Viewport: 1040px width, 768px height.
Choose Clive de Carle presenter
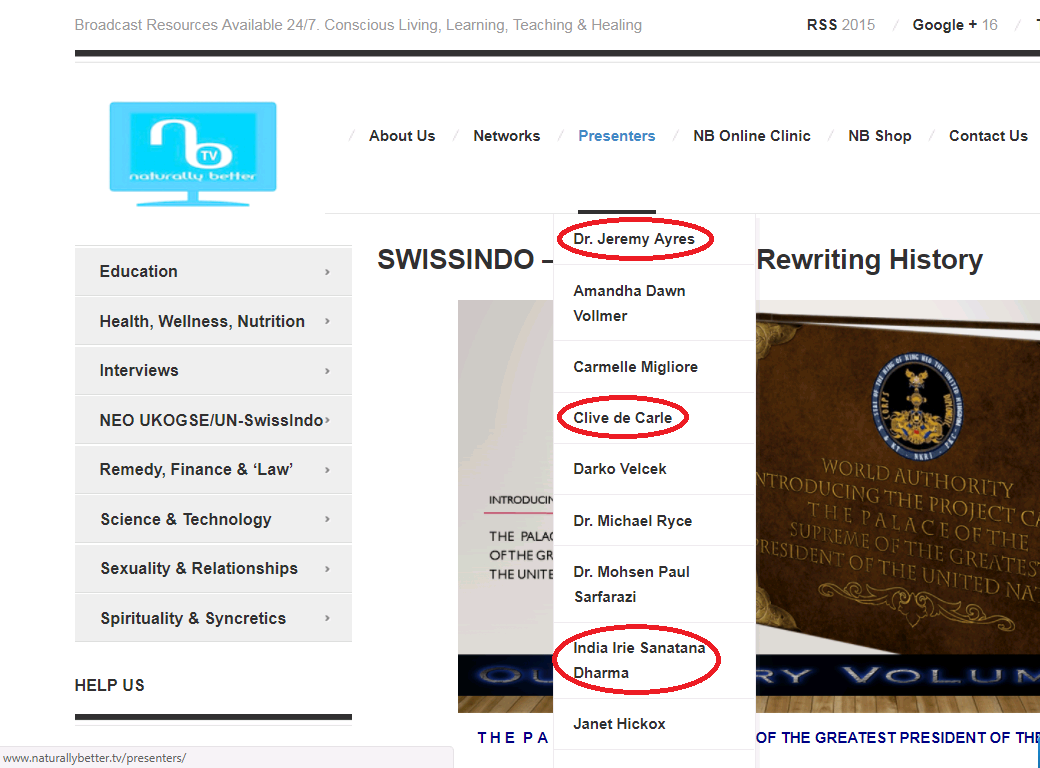coord(622,418)
